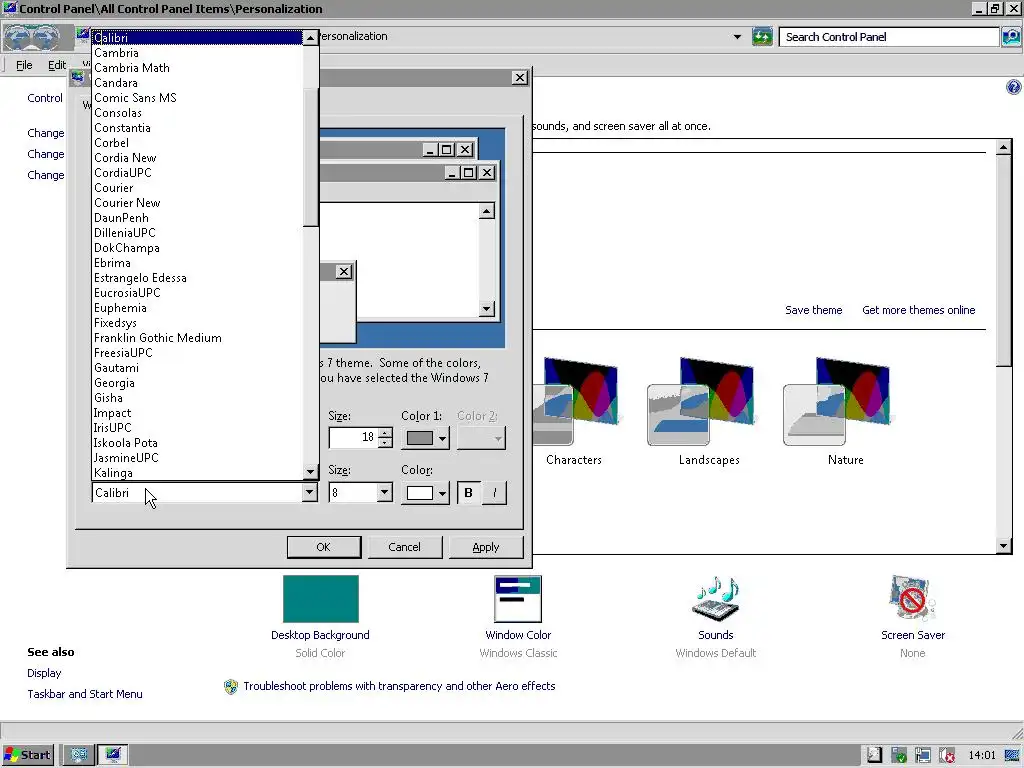Click the themes list scroll-up arrow
This screenshot has width=1024, height=768.
point(1004,148)
